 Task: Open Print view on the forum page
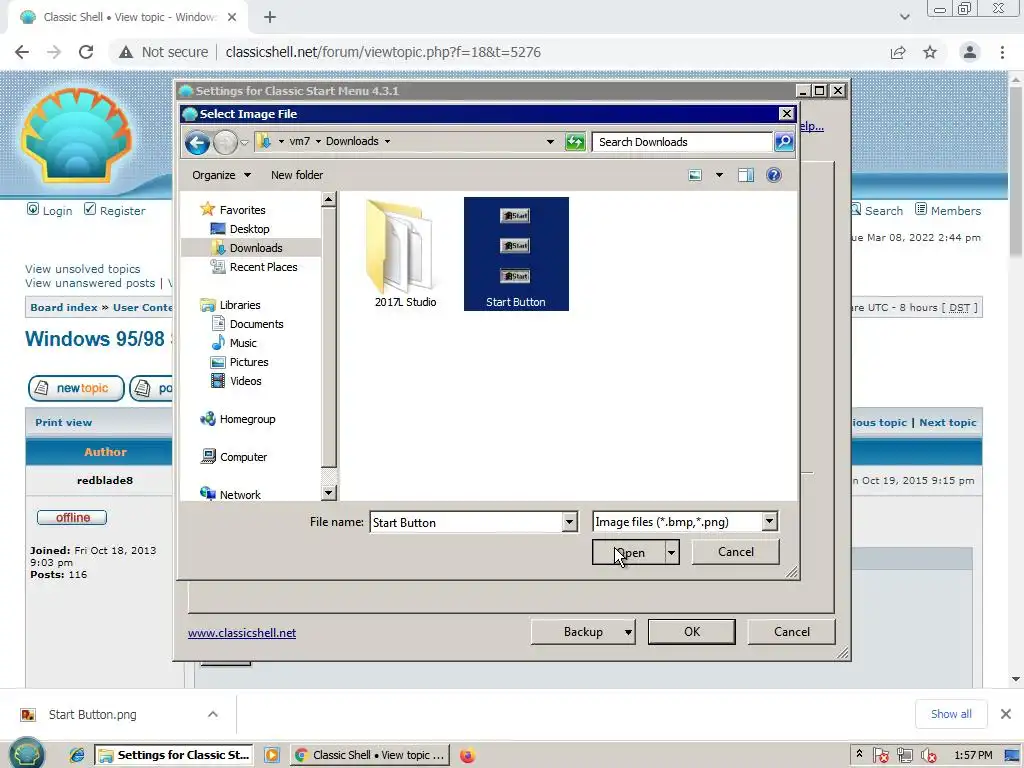coord(63,423)
